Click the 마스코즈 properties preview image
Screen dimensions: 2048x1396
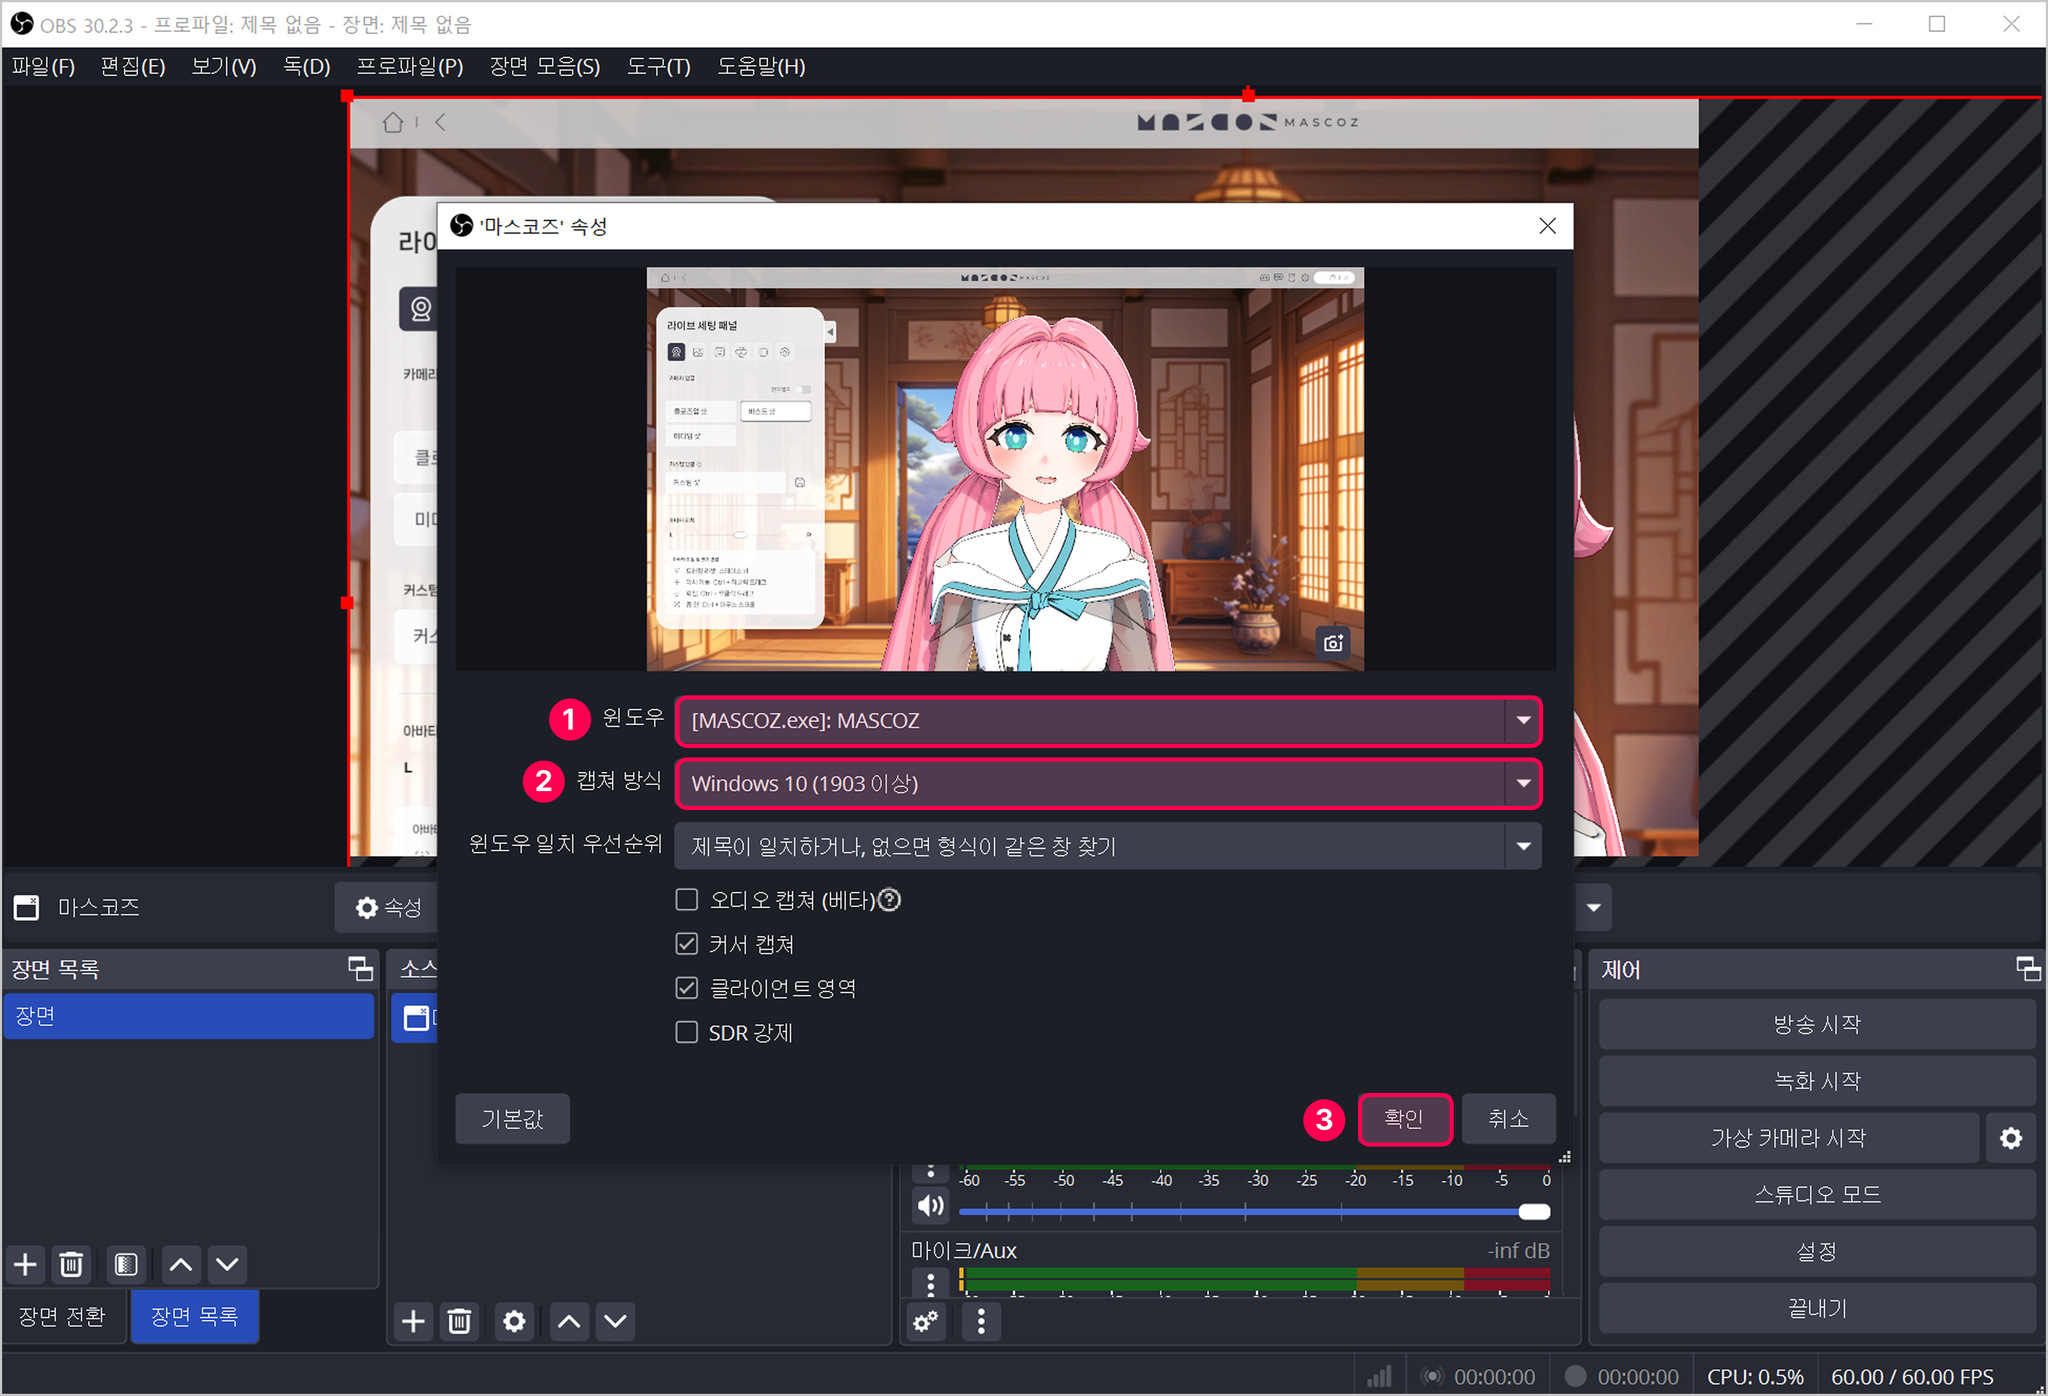point(1005,469)
